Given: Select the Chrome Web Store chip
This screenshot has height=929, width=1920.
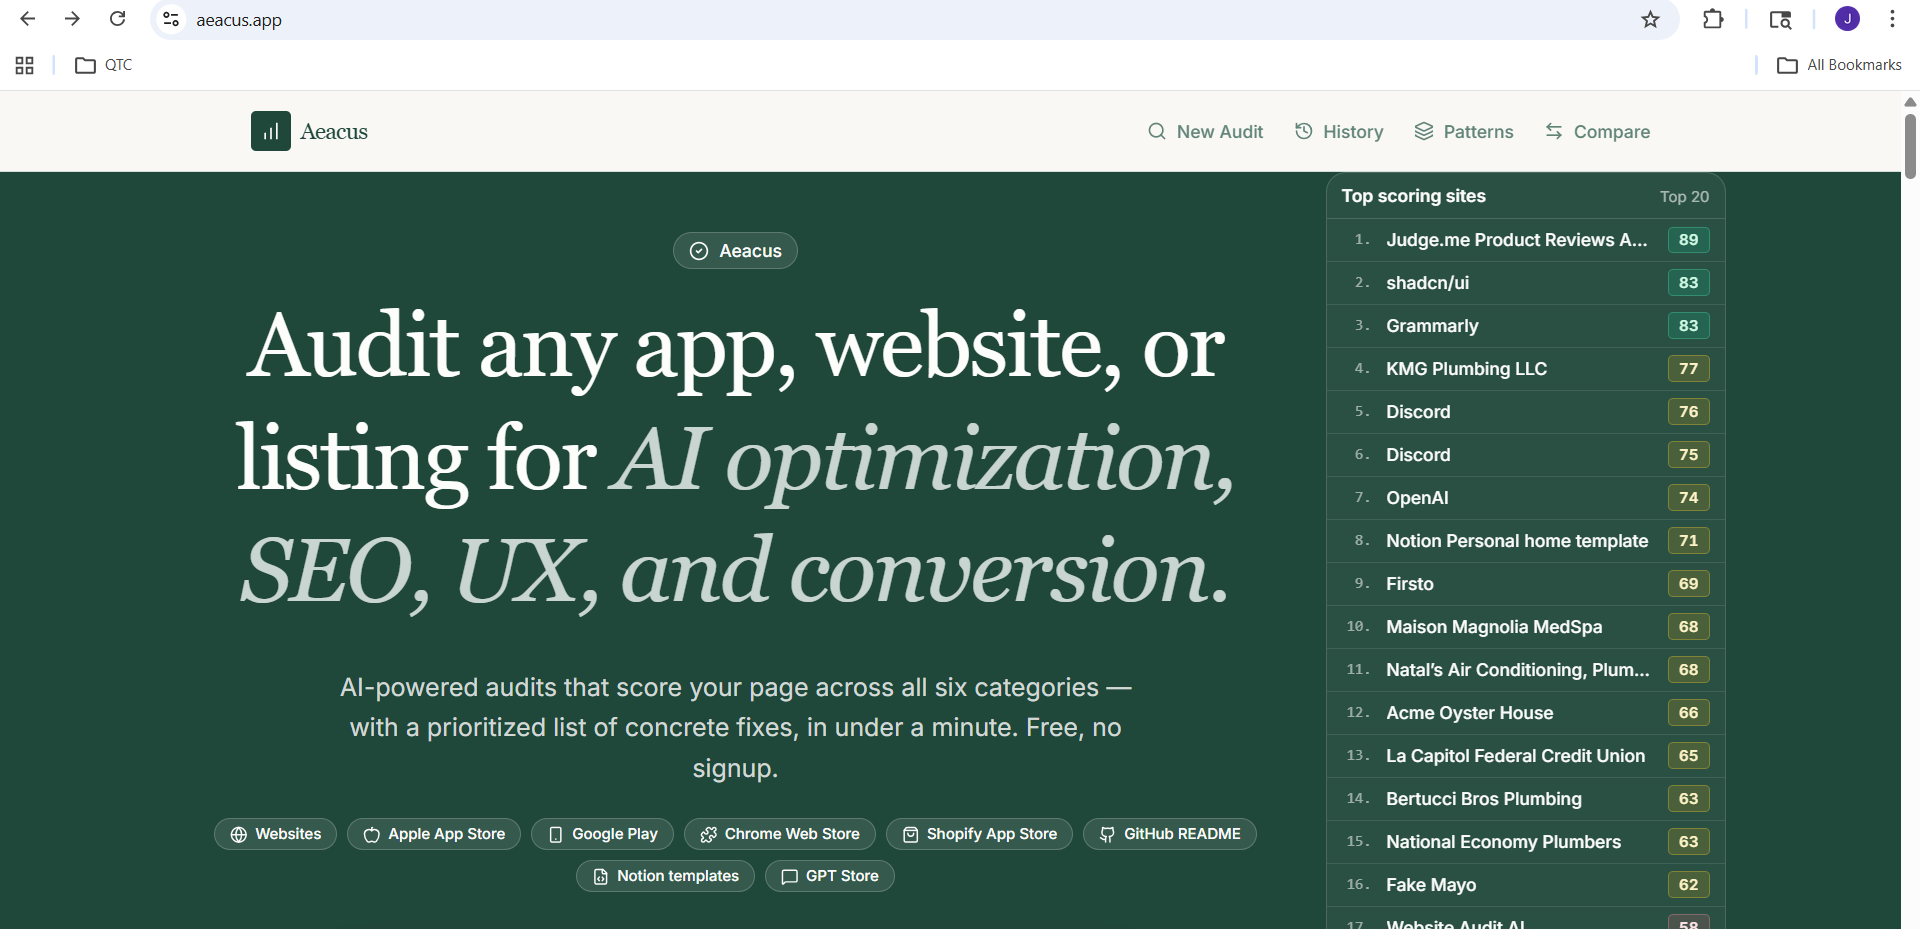Looking at the screenshot, I should coord(780,834).
